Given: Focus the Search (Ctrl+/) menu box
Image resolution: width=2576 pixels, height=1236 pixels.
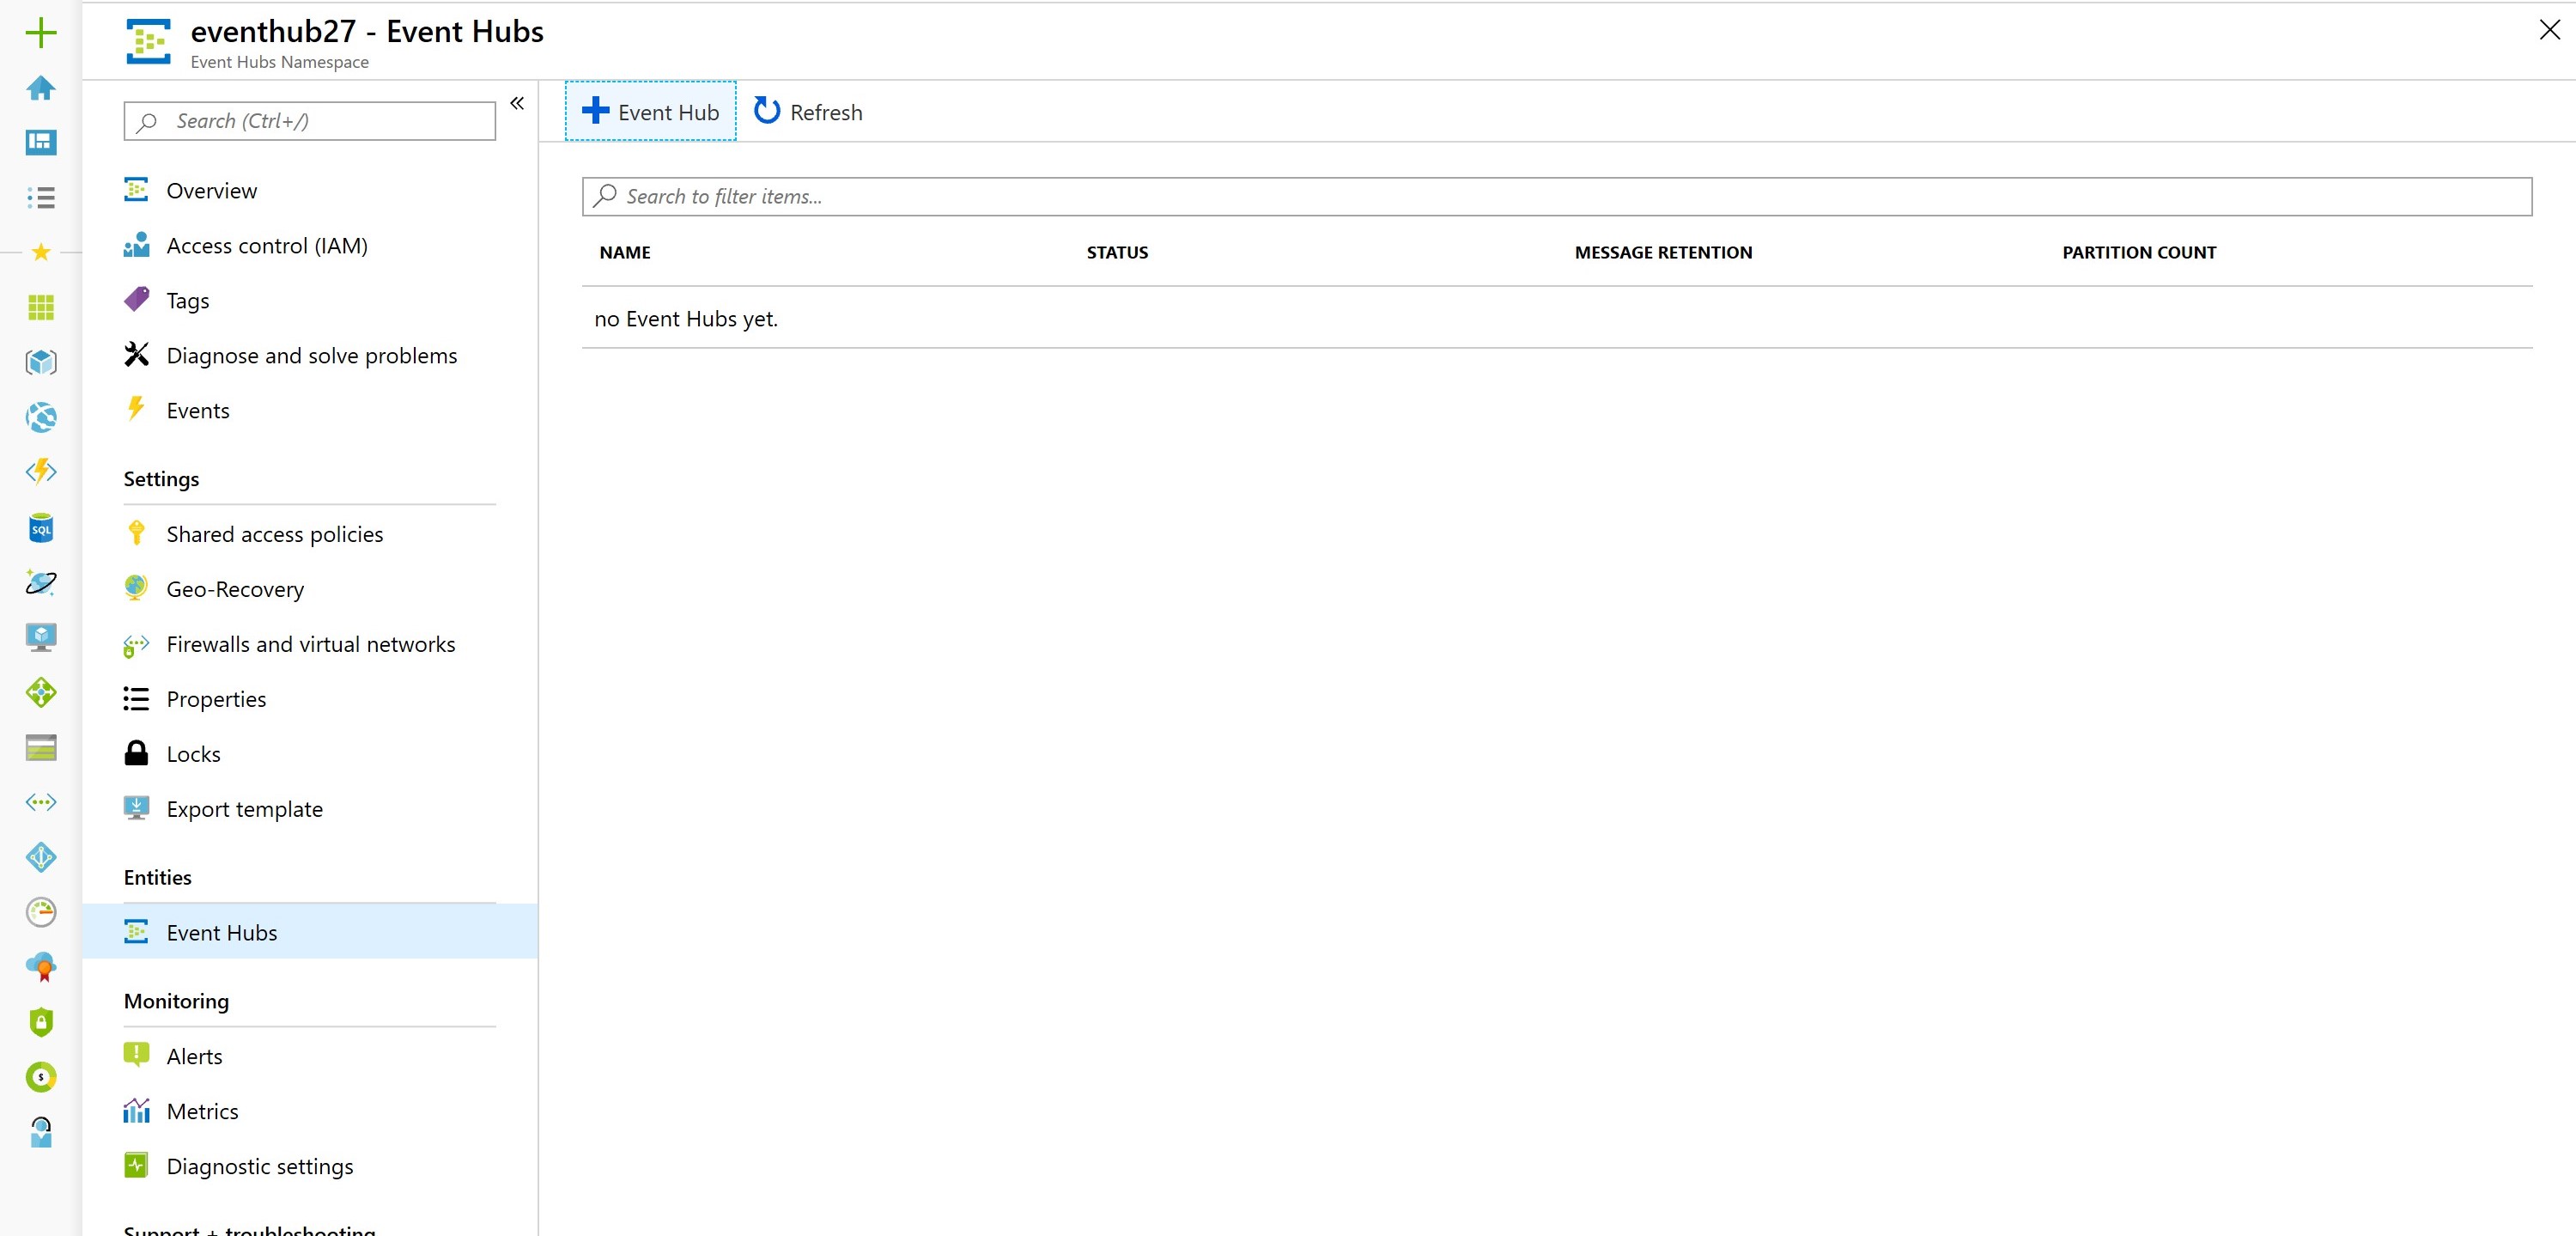Looking at the screenshot, I should tap(310, 121).
